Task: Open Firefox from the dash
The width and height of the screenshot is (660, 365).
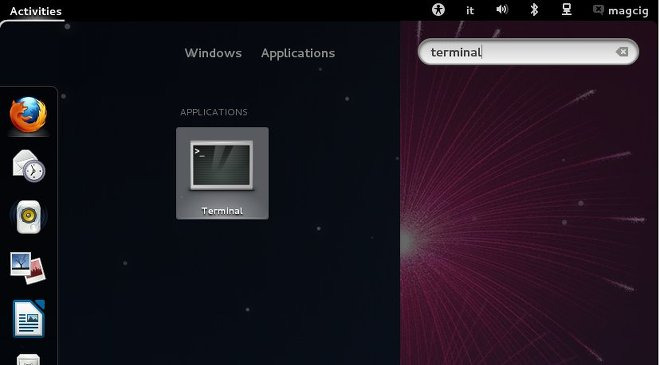Action: click(x=28, y=115)
